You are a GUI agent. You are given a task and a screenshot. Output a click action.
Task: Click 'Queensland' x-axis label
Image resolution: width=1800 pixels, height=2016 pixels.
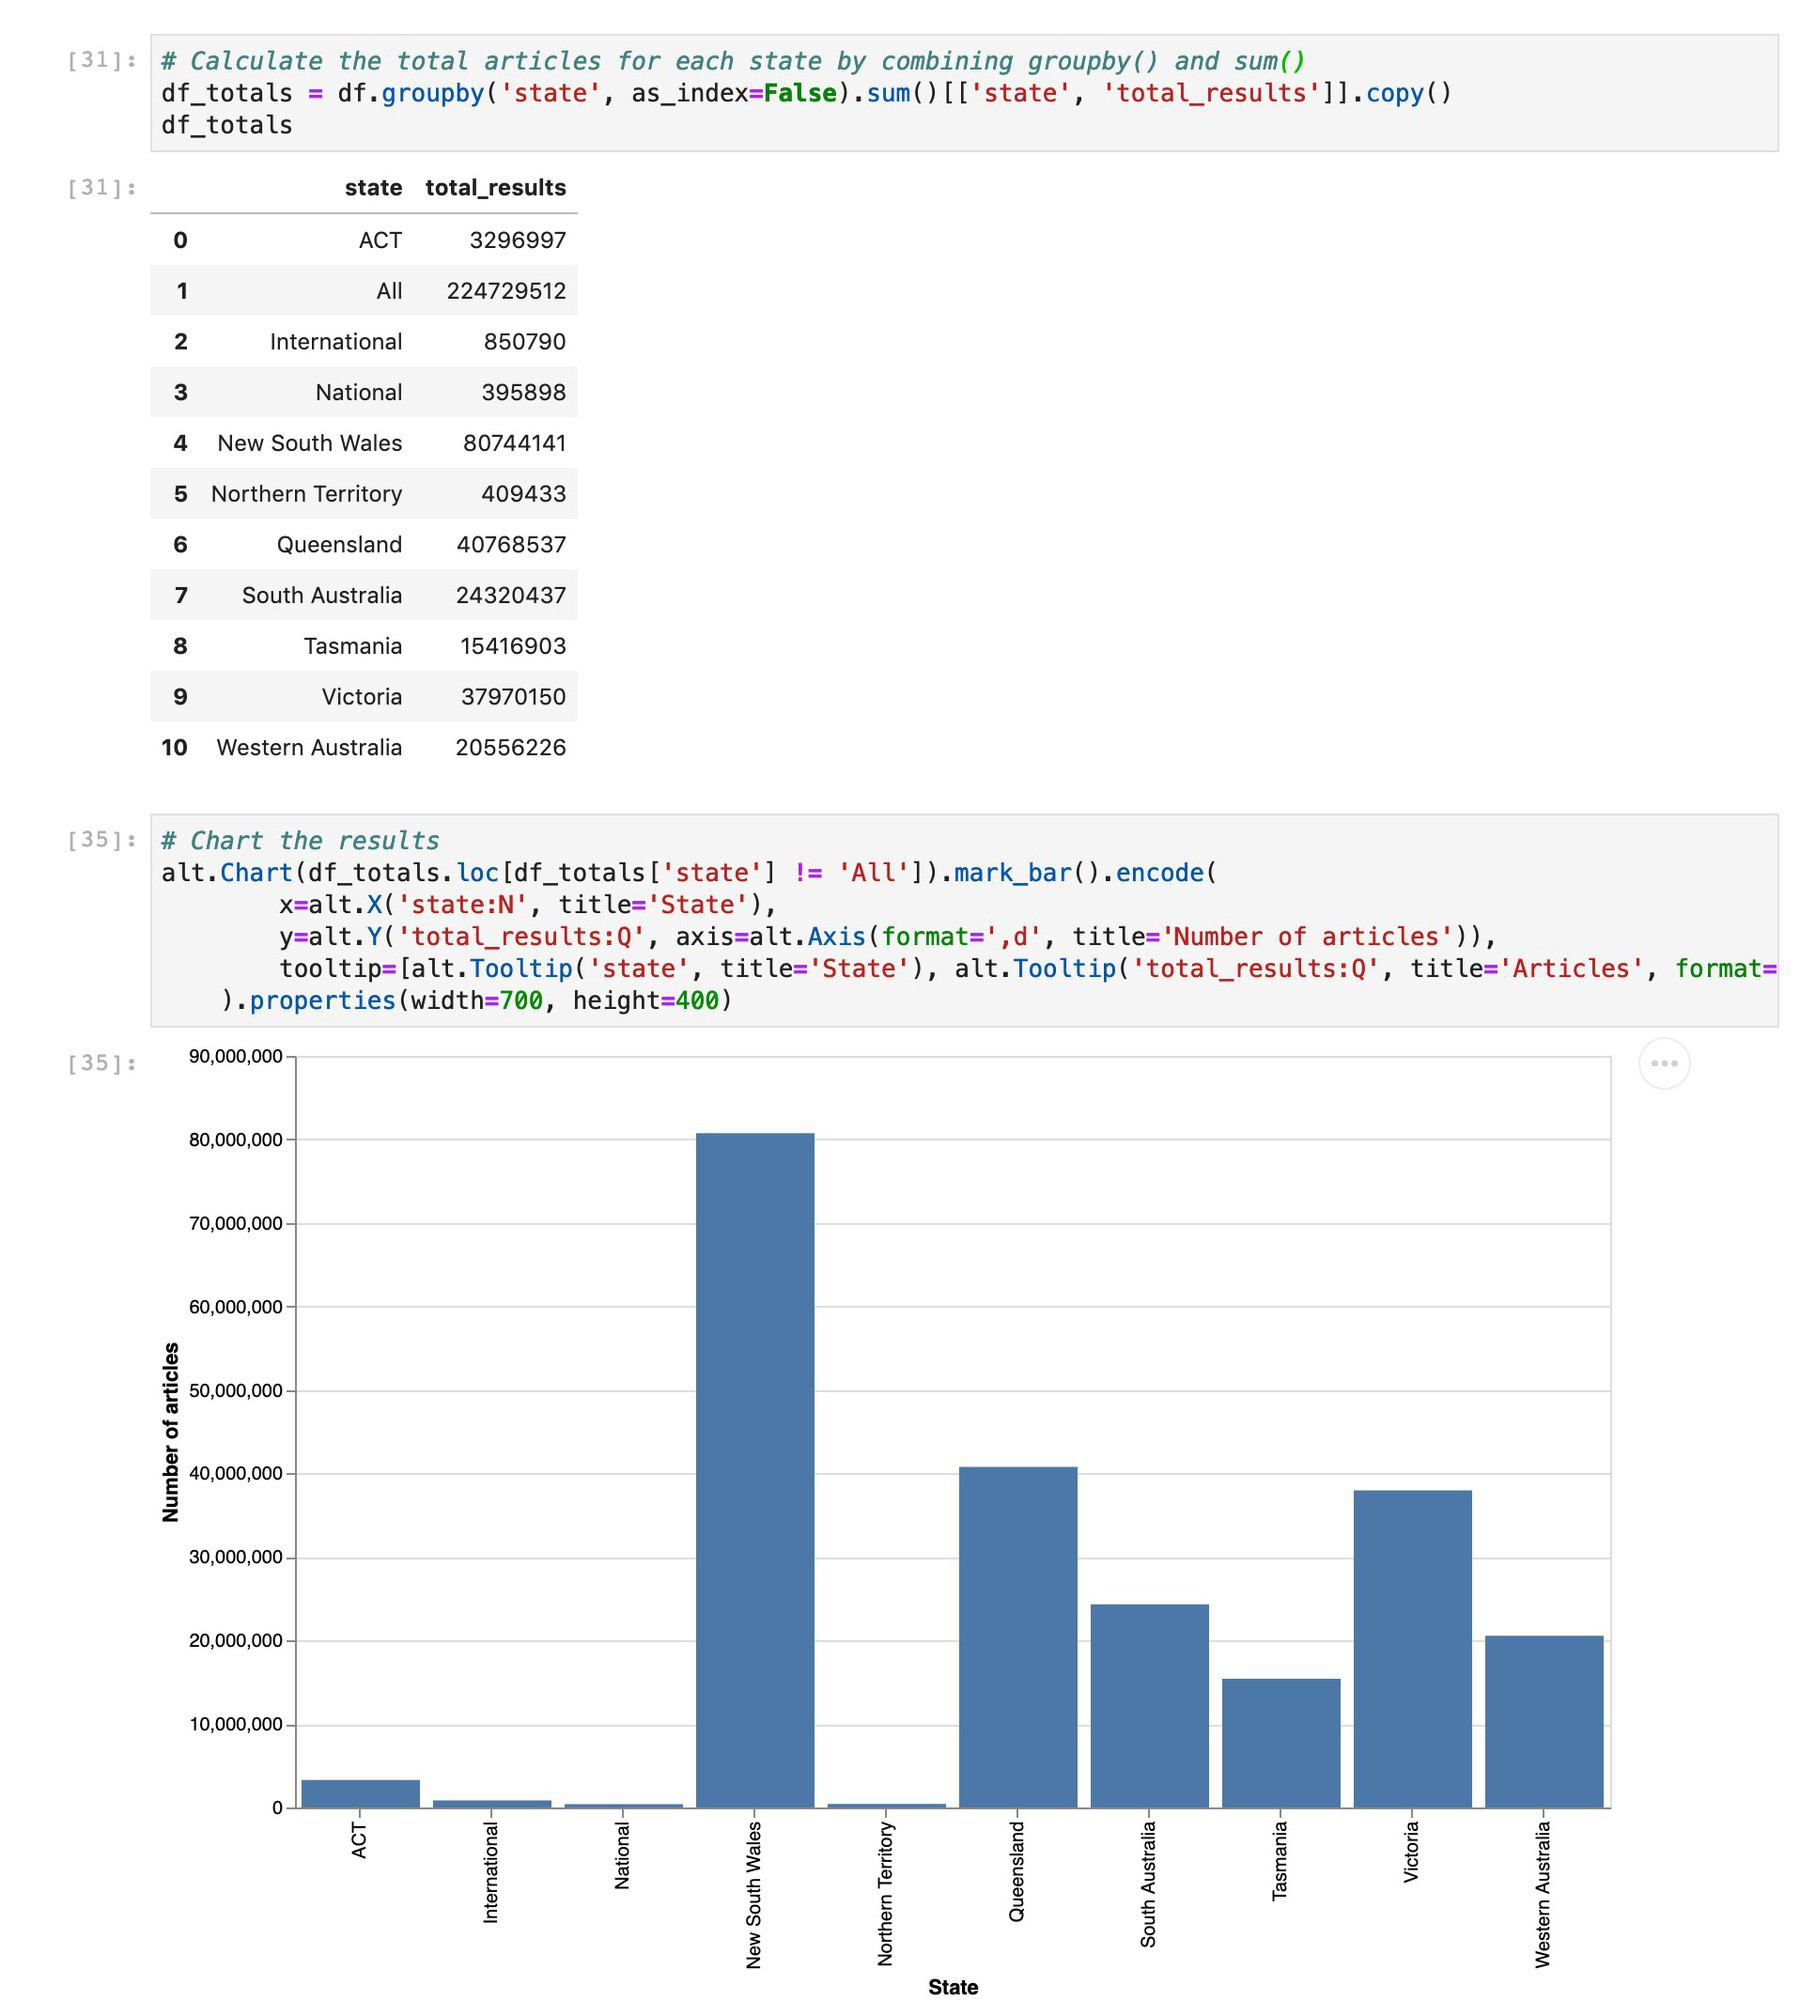pyautogui.click(x=1017, y=1871)
